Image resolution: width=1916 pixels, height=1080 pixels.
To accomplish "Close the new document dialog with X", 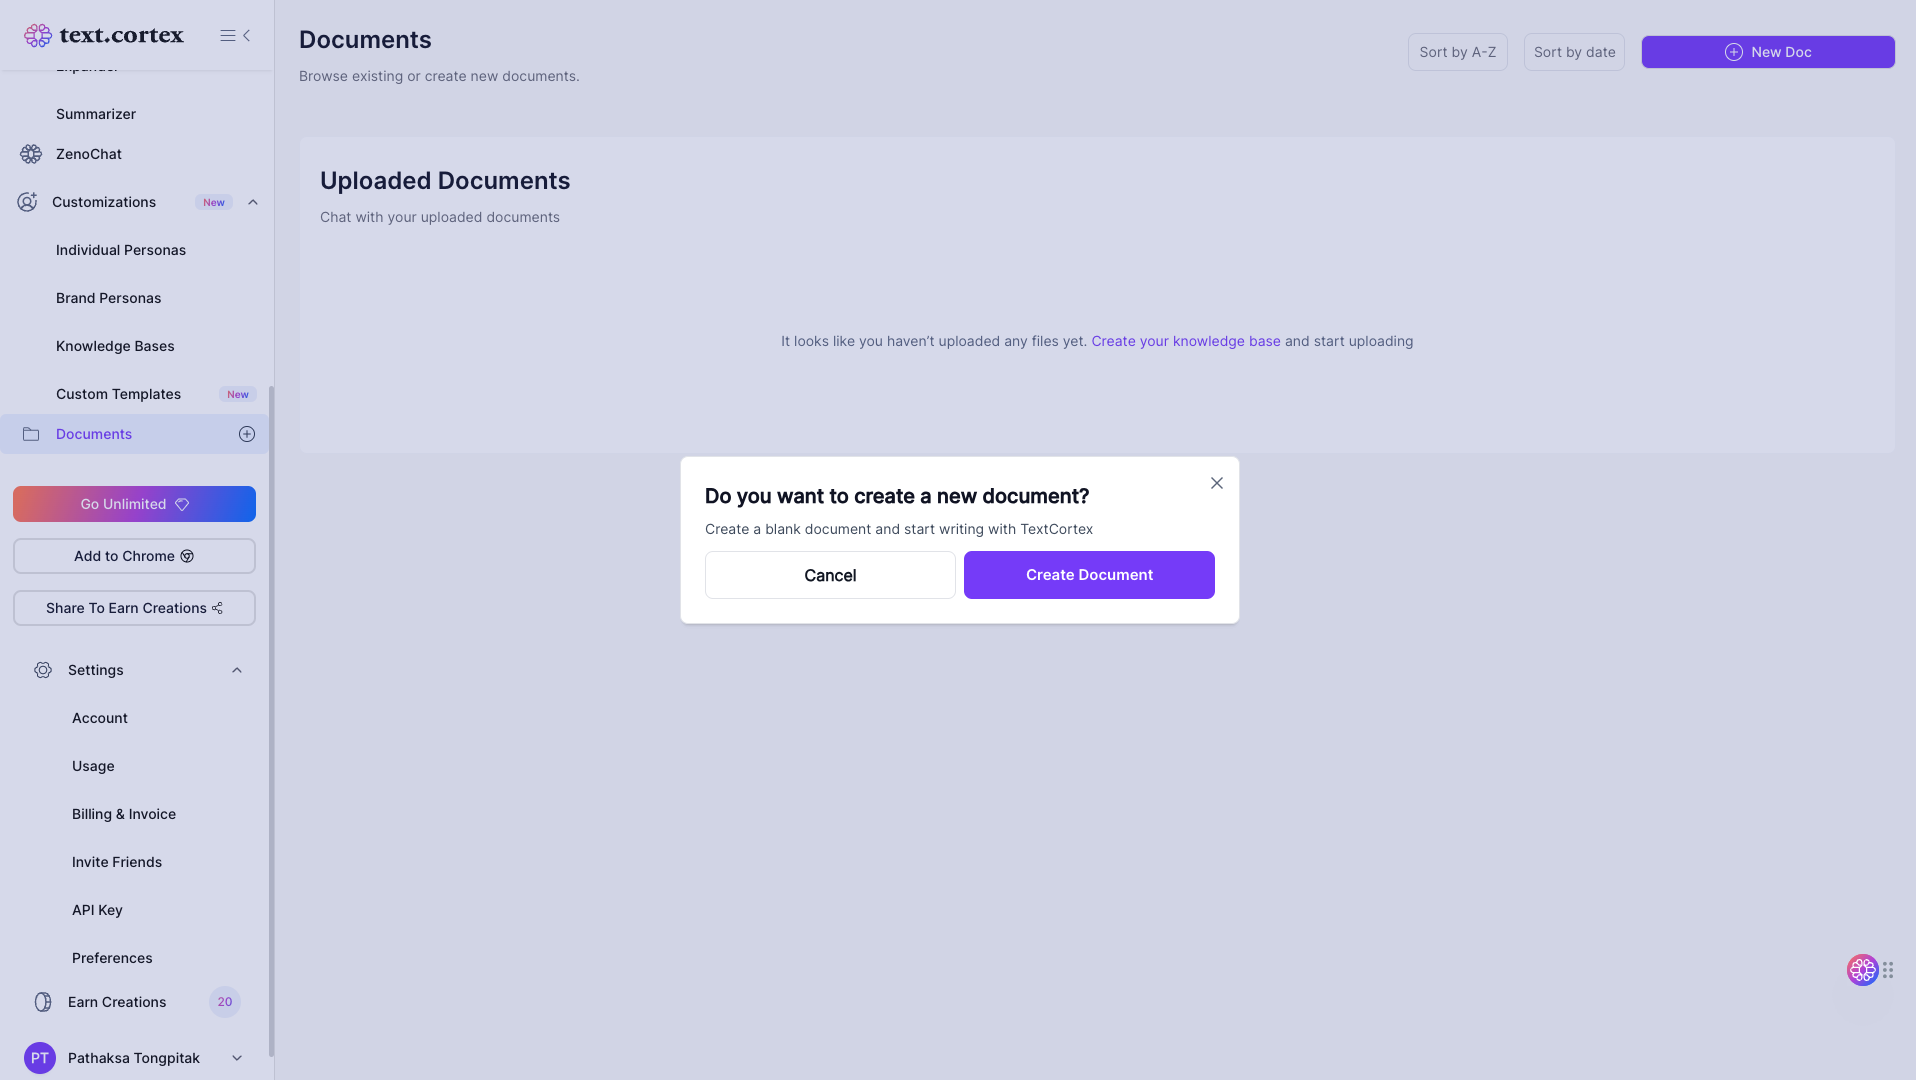I will 1216,483.
